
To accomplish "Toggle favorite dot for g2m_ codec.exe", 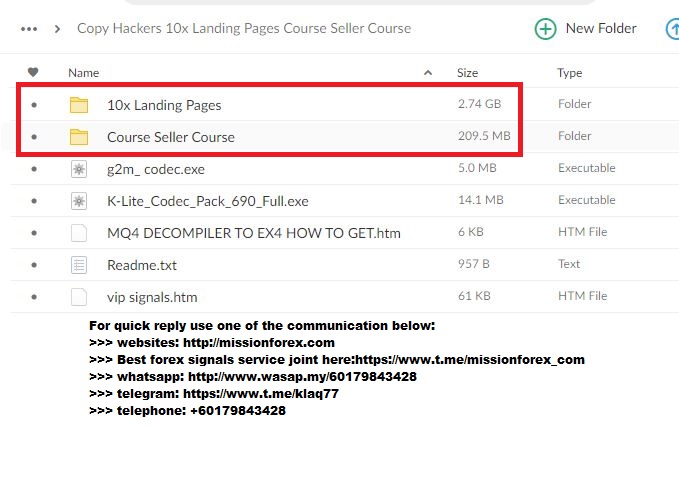I will tap(34, 169).
